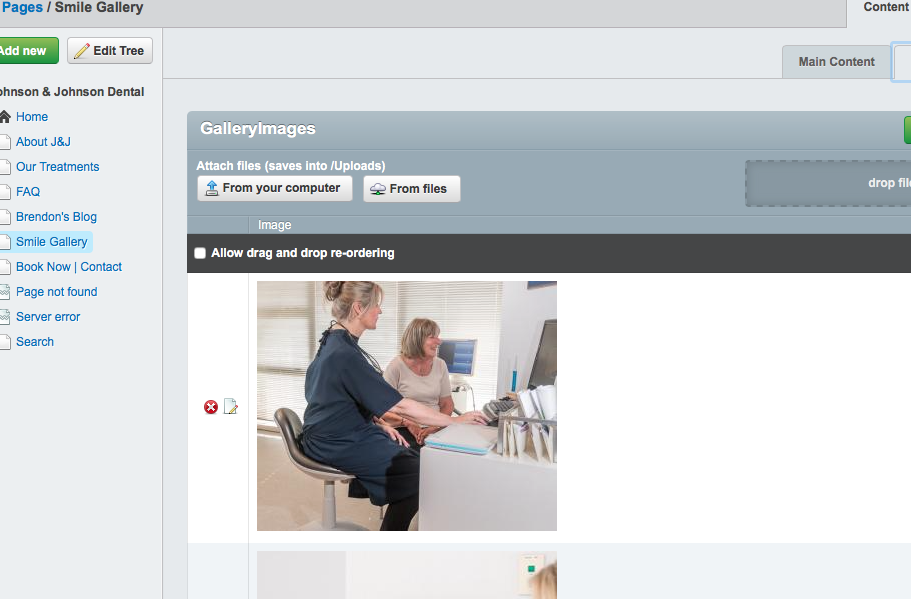Click the page icon beside Brendon's Blog

pyautogui.click(x=5, y=217)
